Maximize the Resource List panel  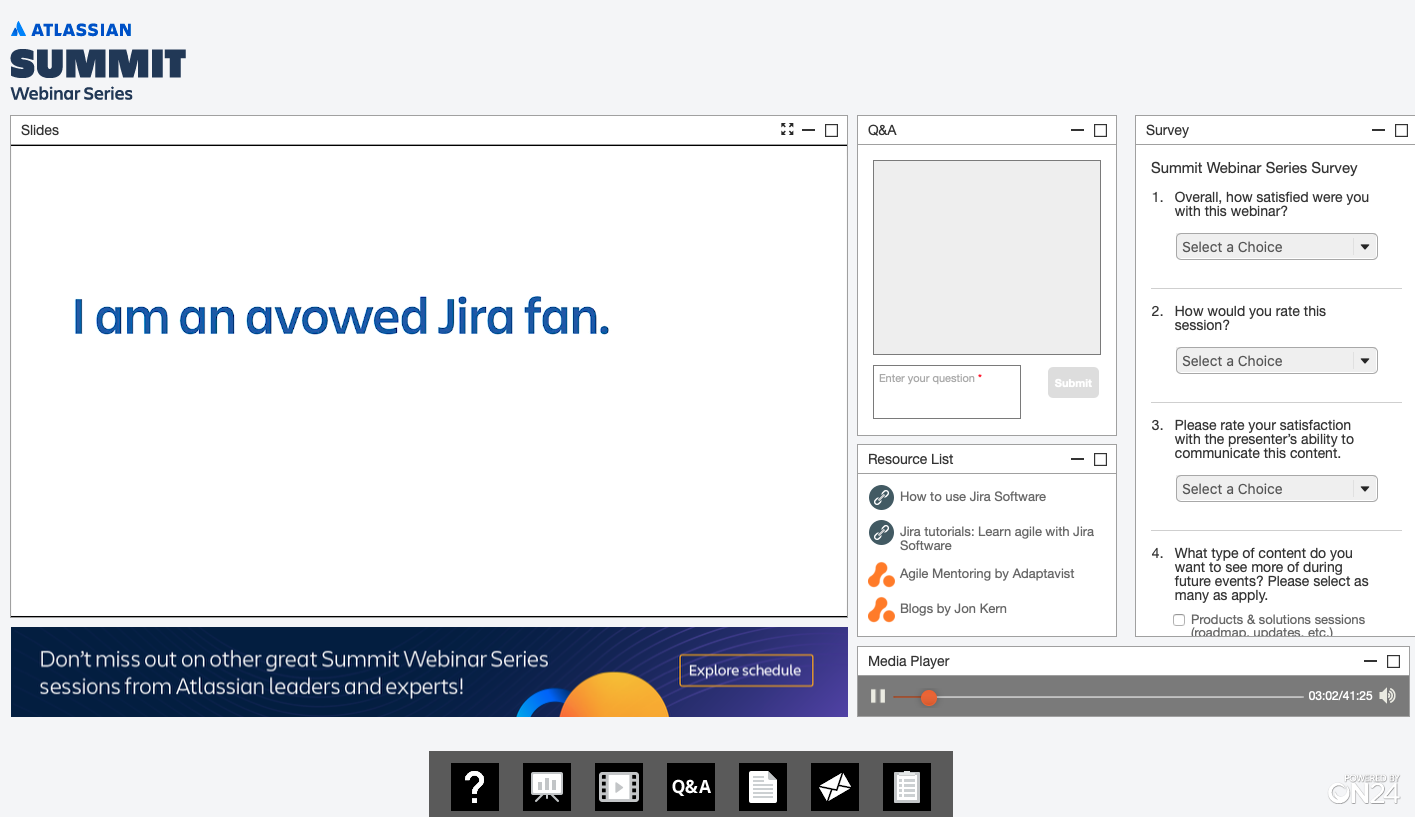tap(1100, 459)
